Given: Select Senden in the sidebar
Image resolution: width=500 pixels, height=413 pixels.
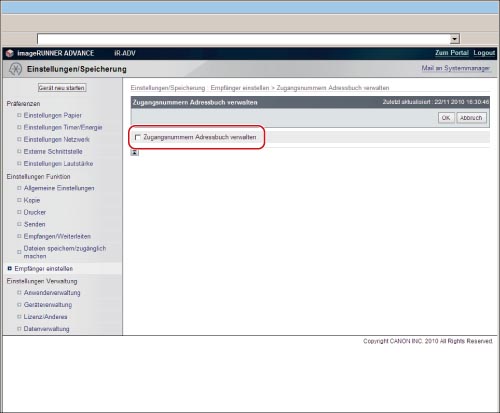Looking at the screenshot, I should tap(34, 224).
